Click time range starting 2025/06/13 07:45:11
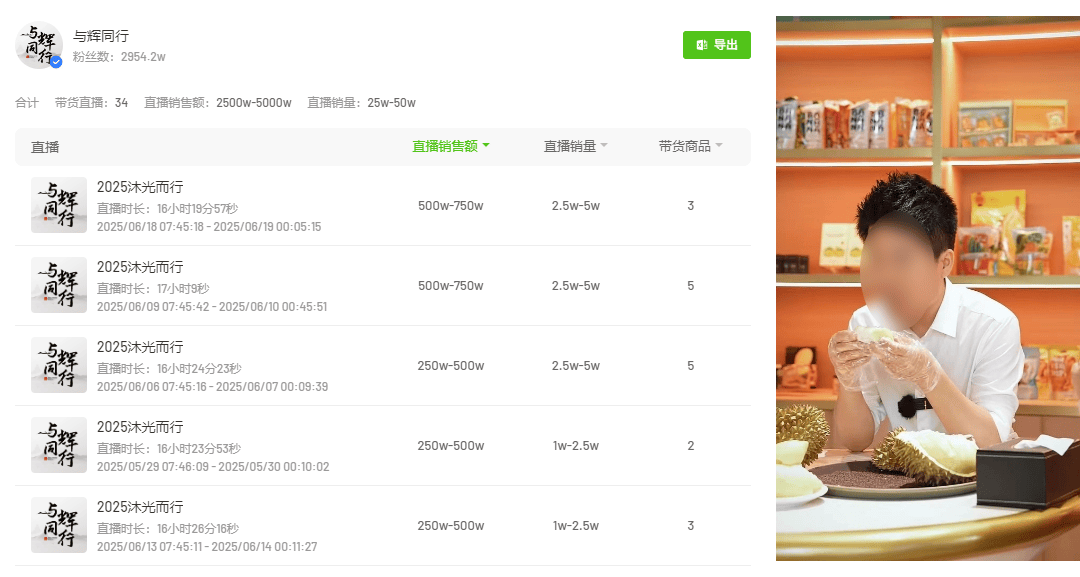 coord(207,546)
